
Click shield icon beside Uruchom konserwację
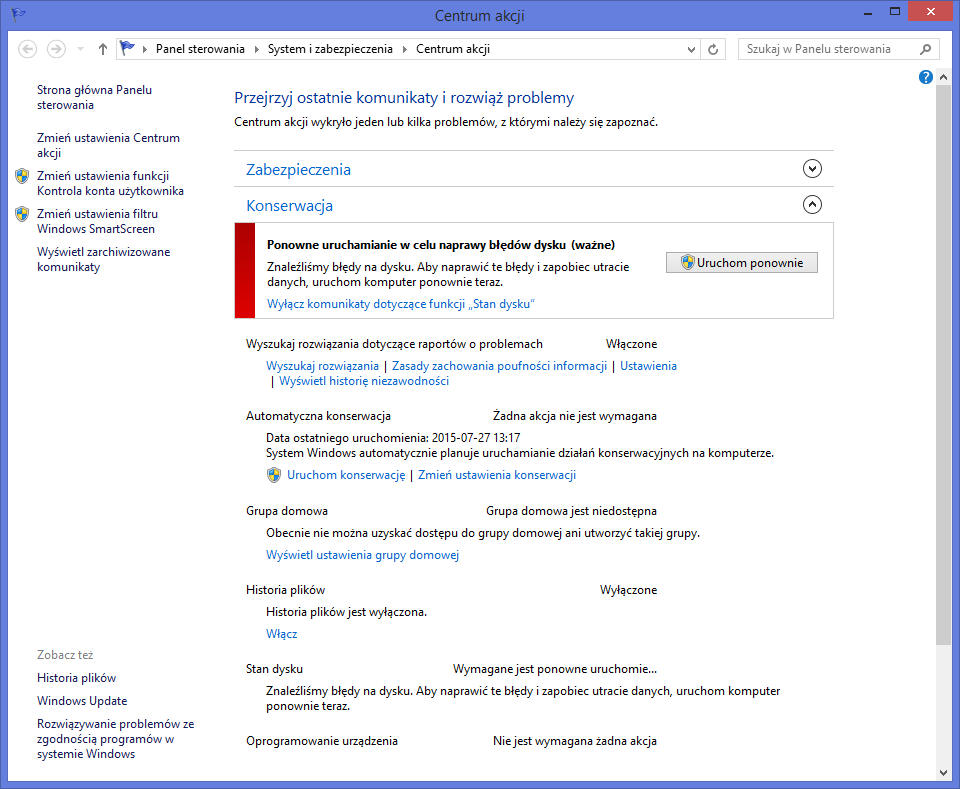[x=274, y=475]
